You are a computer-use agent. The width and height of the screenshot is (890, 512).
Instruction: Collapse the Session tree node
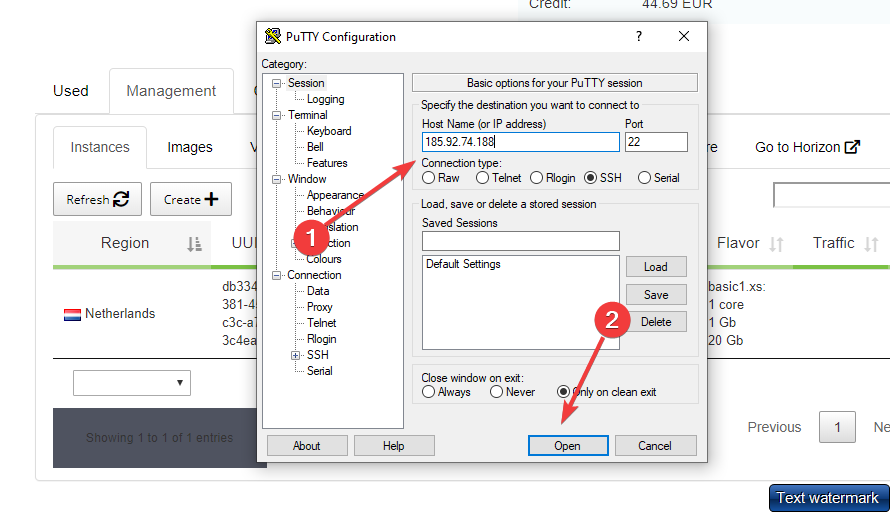point(277,83)
